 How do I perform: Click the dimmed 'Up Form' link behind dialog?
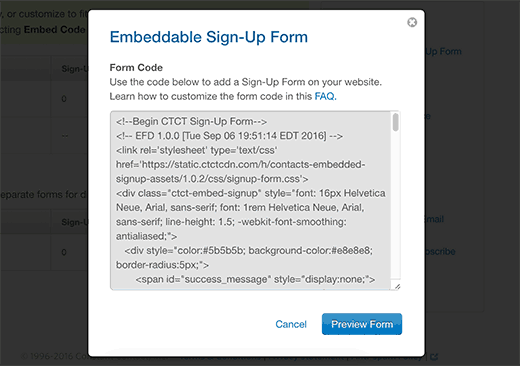(444, 52)
